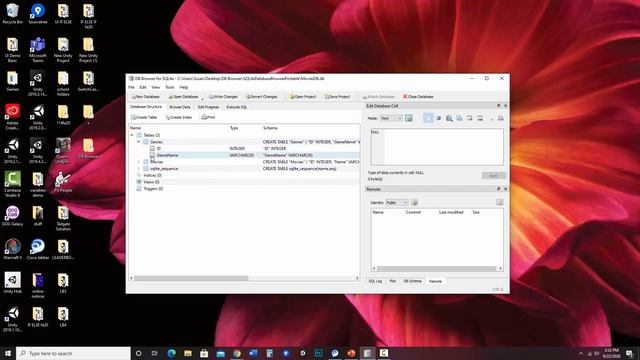Open the Identity dropdown in Remote panel
Screen dimensions: 640x360
pos(397,202)
